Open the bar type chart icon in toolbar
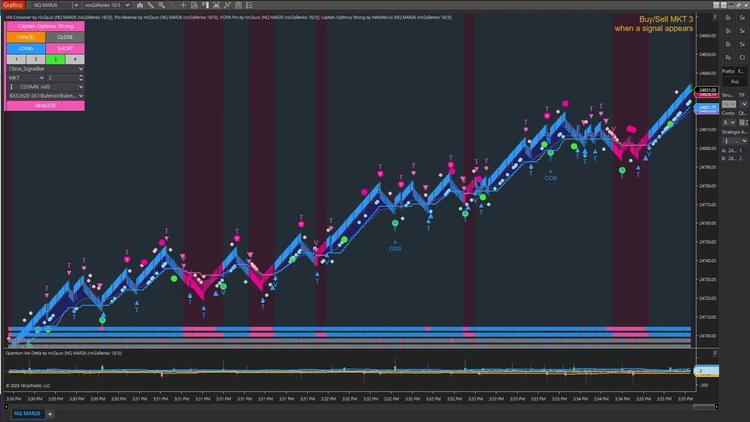Image resolution: width=750 pixels, height=422 pixels. click(x=140, y=5)
